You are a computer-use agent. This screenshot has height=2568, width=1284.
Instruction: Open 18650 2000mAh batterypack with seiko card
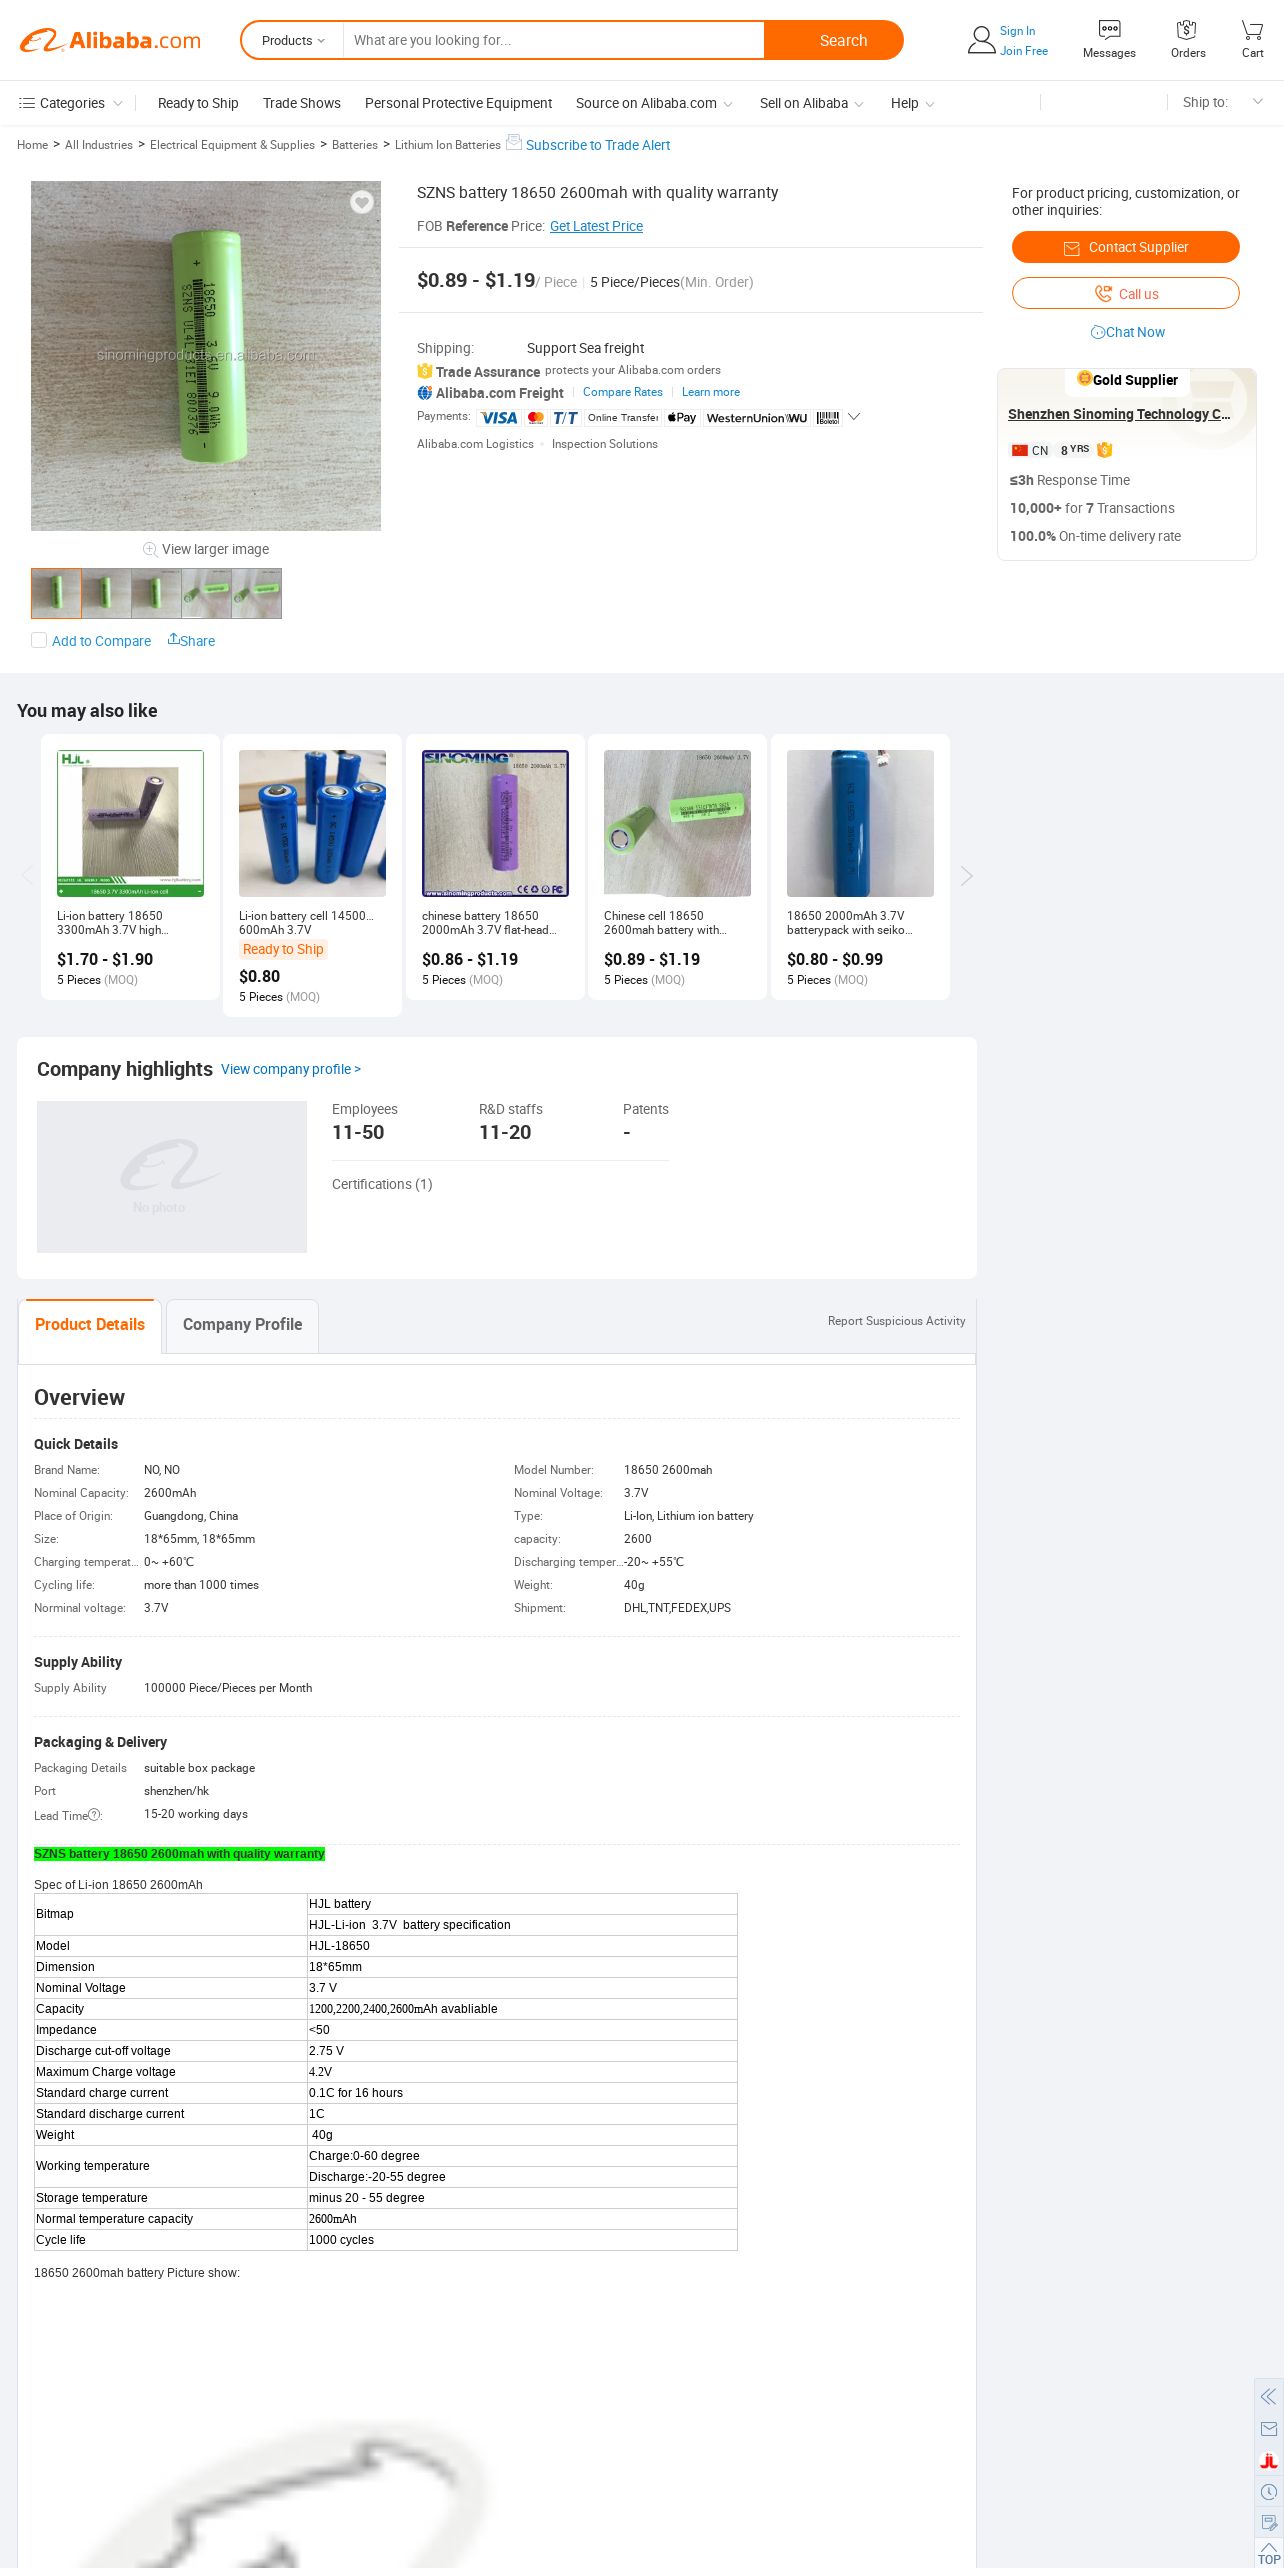point(860,867)
